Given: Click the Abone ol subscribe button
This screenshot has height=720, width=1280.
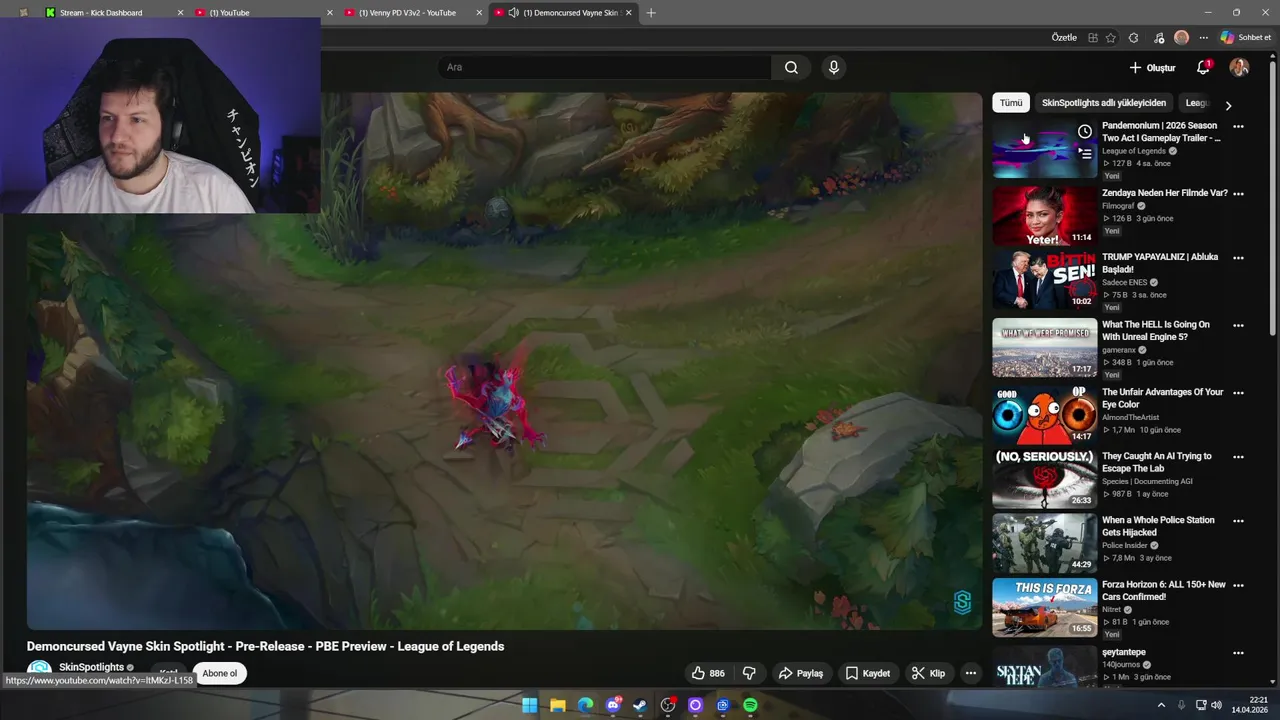Looking at the screenshot, I should pos(220,673).
